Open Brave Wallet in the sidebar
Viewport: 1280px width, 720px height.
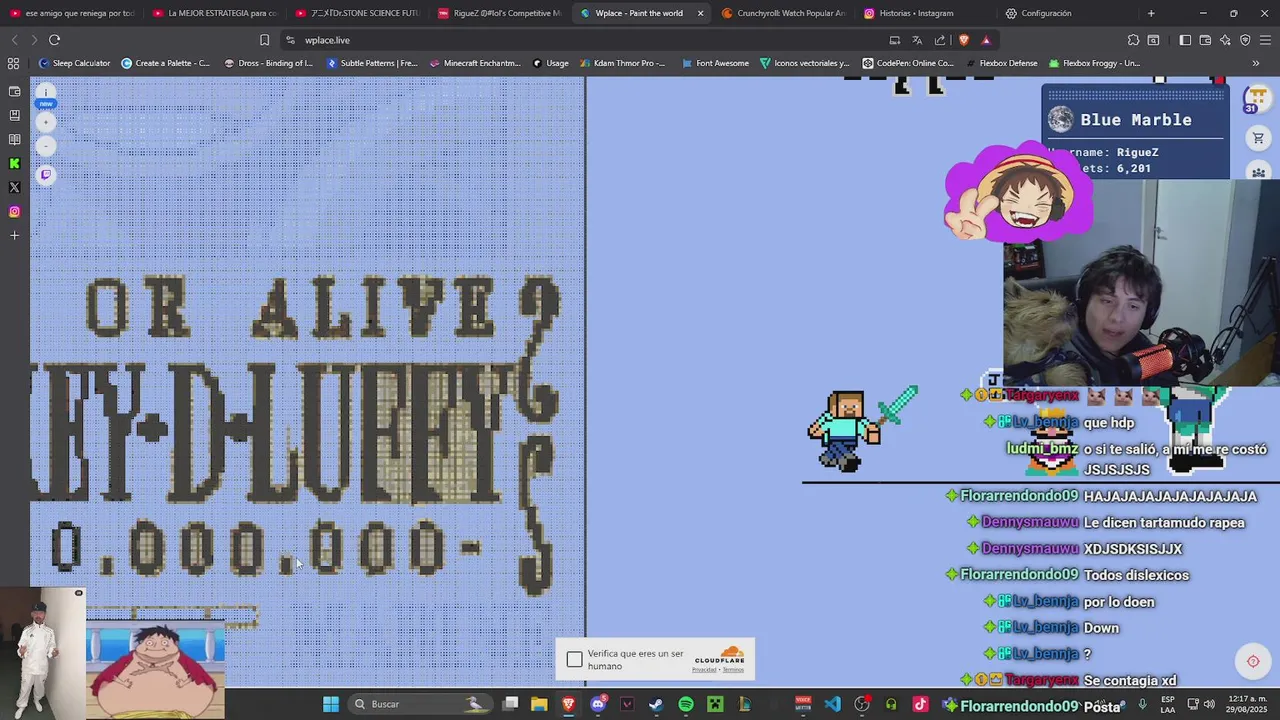point(14,91)
